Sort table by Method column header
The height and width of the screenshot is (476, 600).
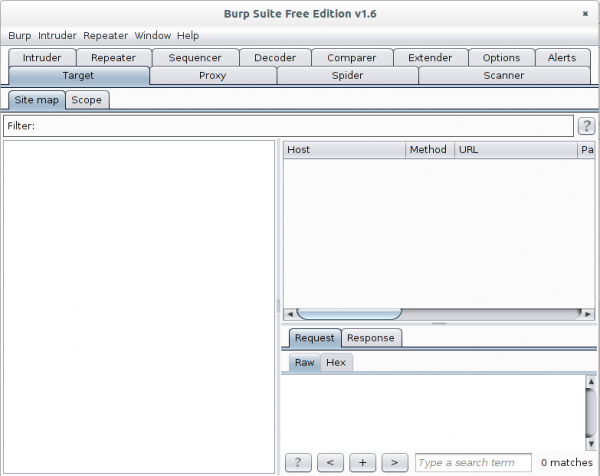pyautogui.click(x=430, y=150)
